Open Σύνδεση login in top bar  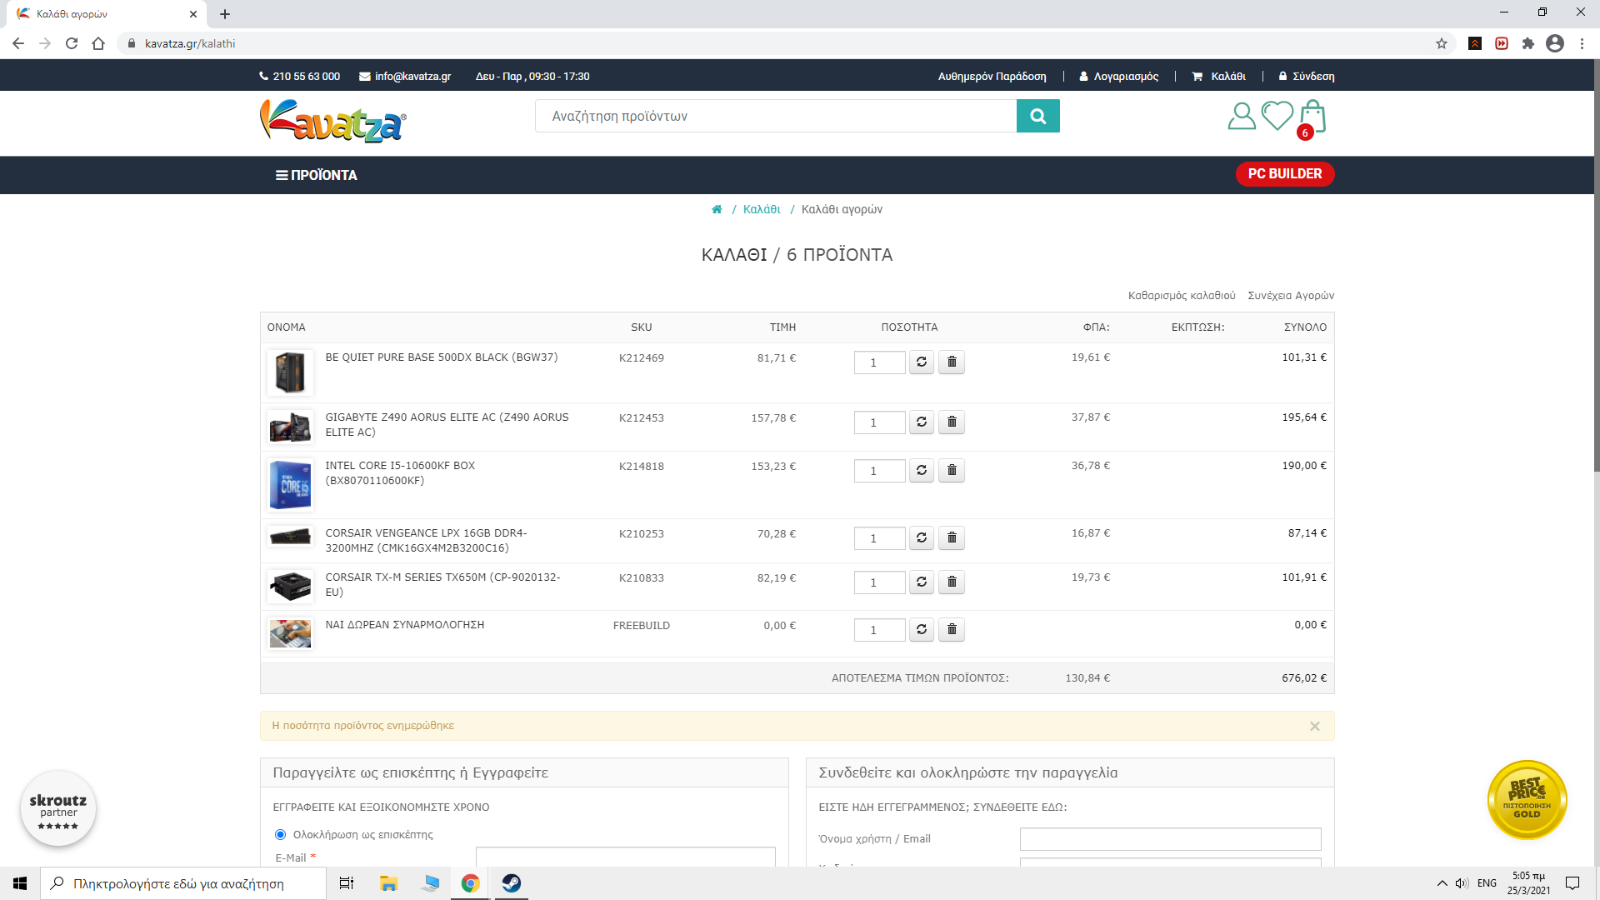click(x=1306, y=76)
